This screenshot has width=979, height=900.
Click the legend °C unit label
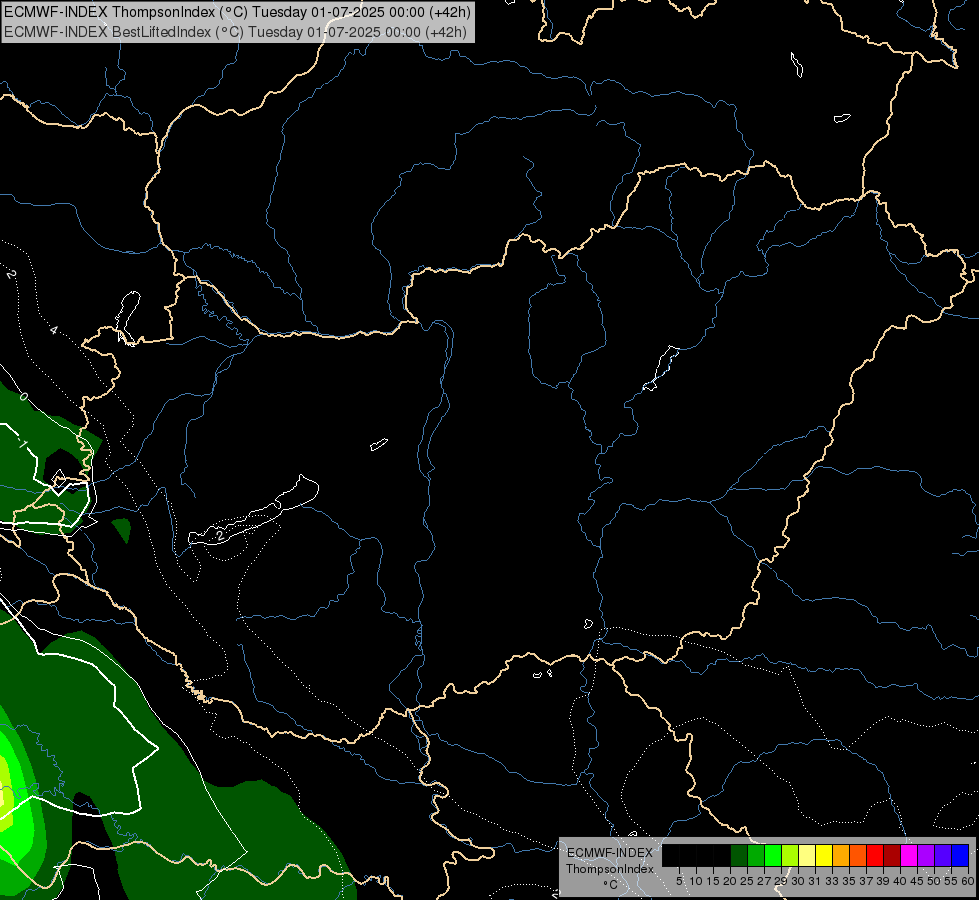[611, 885]
